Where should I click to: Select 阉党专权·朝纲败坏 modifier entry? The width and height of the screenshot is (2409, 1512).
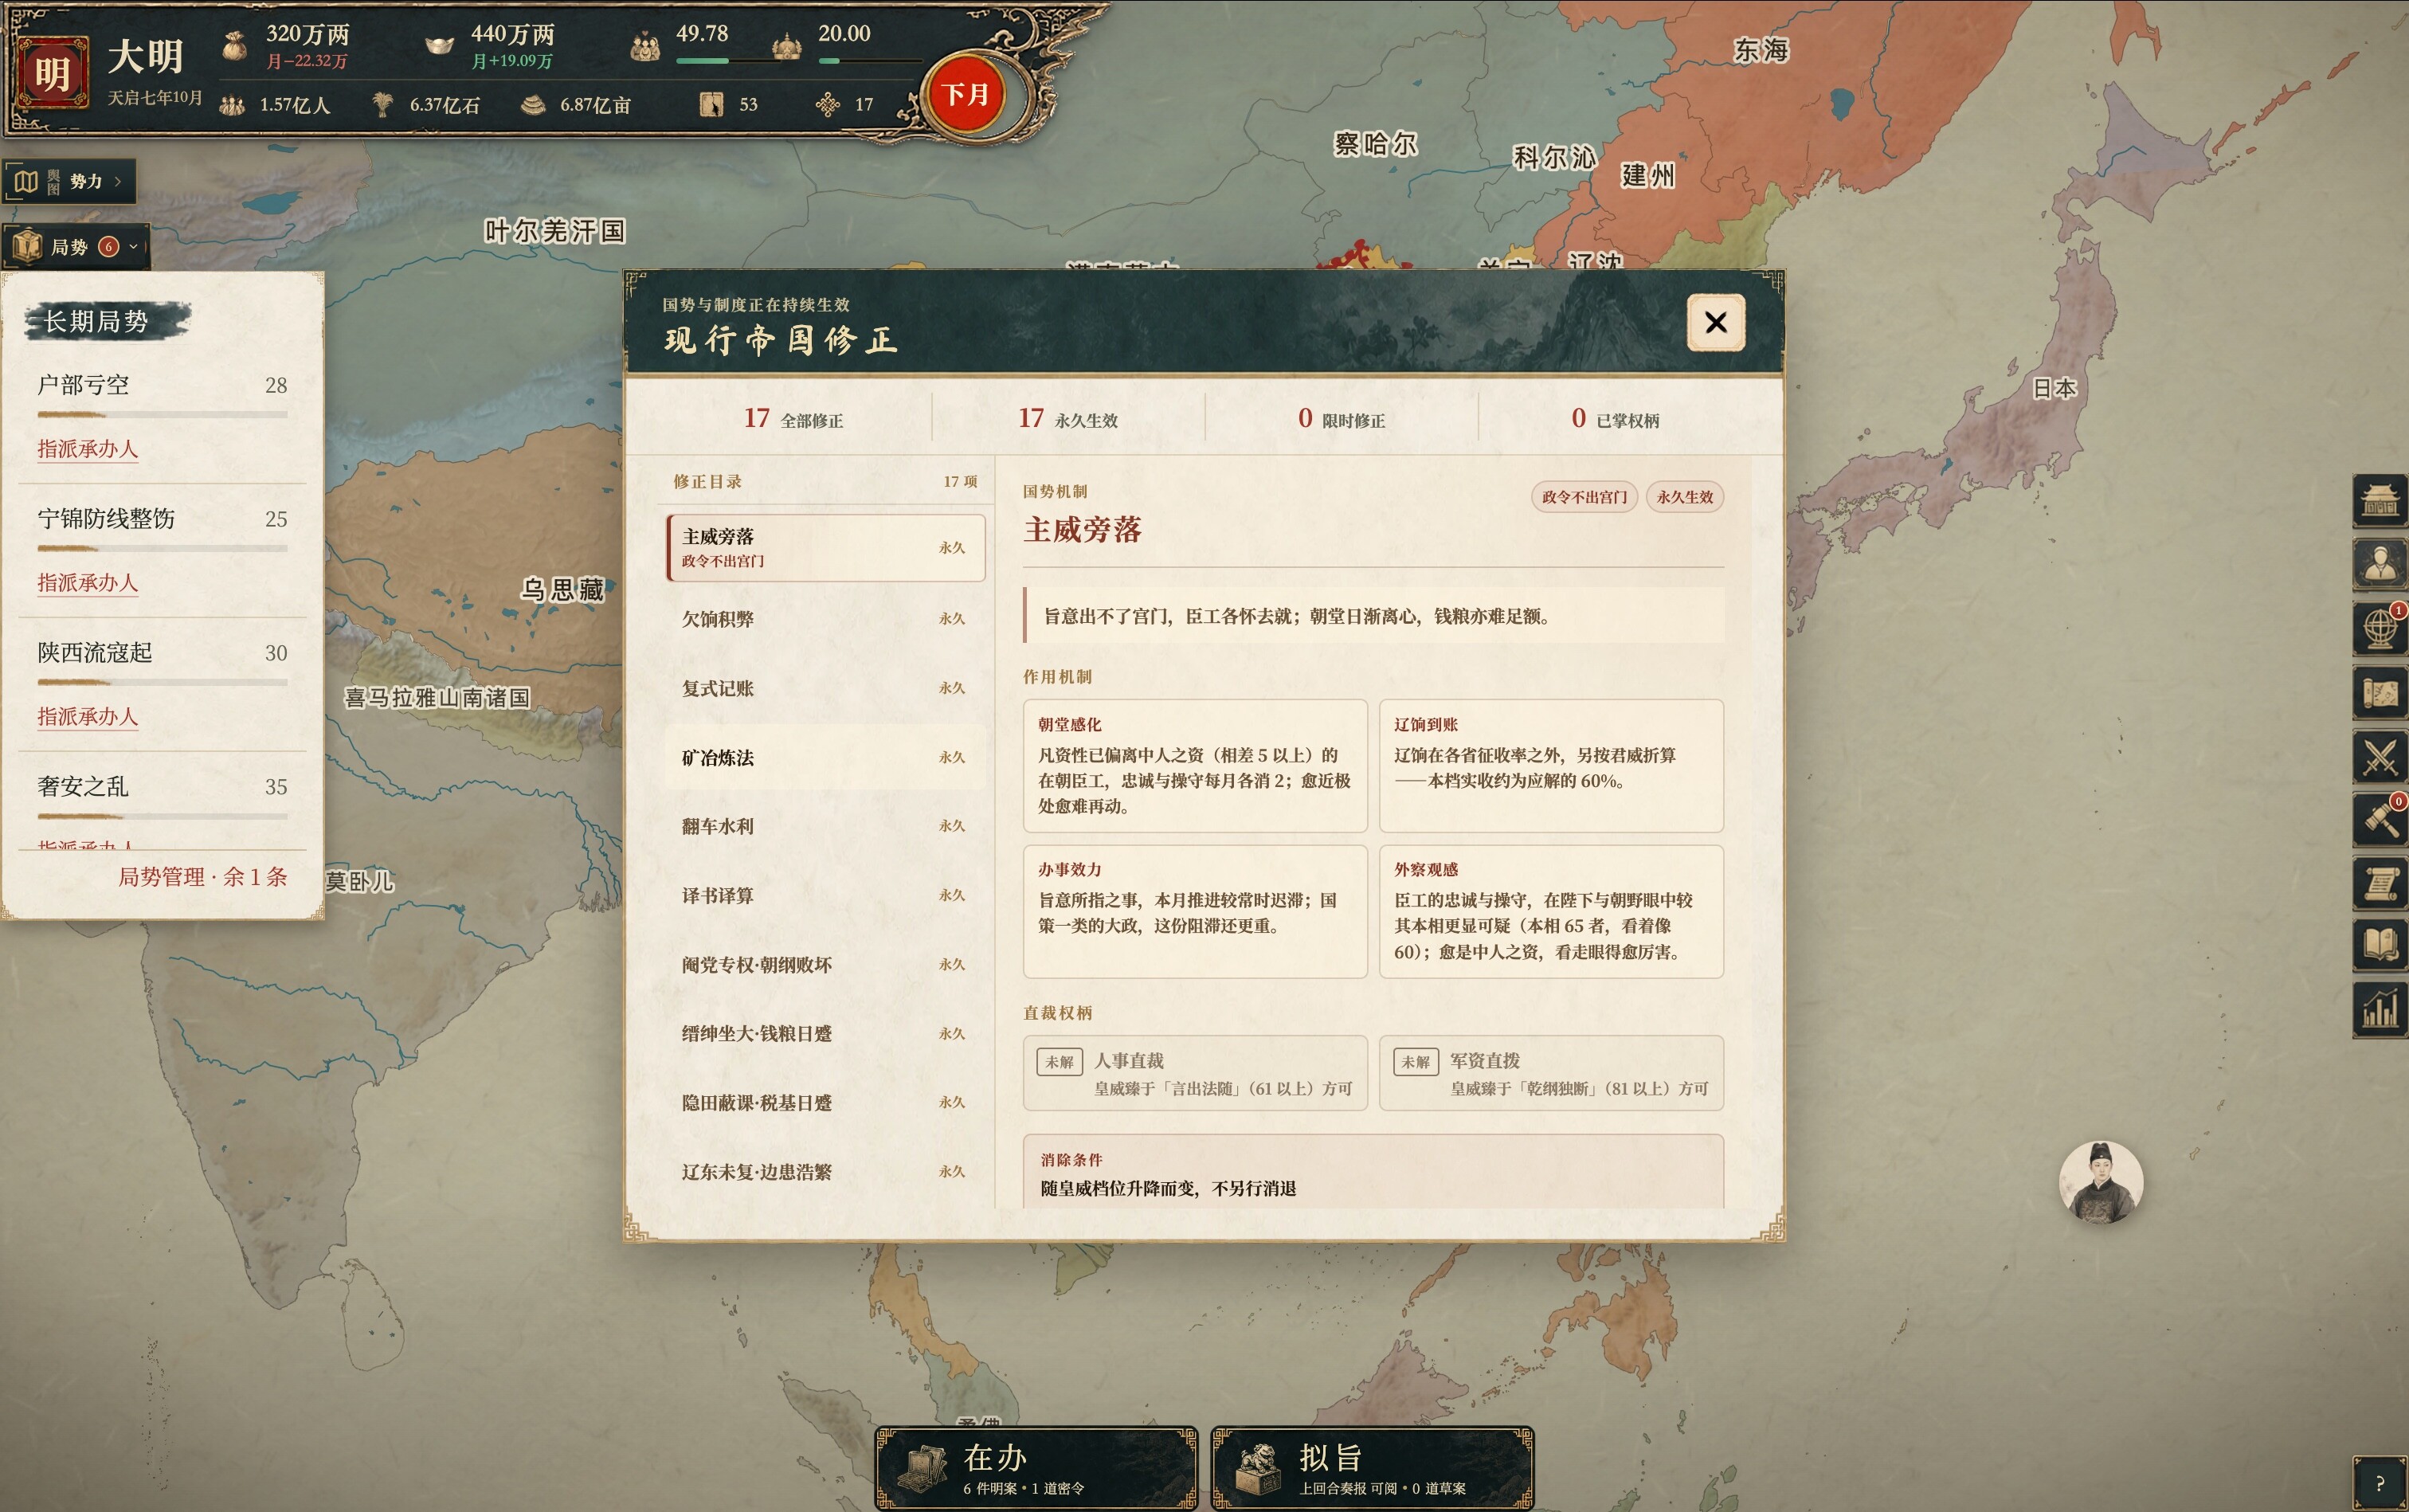pos(825,965)
